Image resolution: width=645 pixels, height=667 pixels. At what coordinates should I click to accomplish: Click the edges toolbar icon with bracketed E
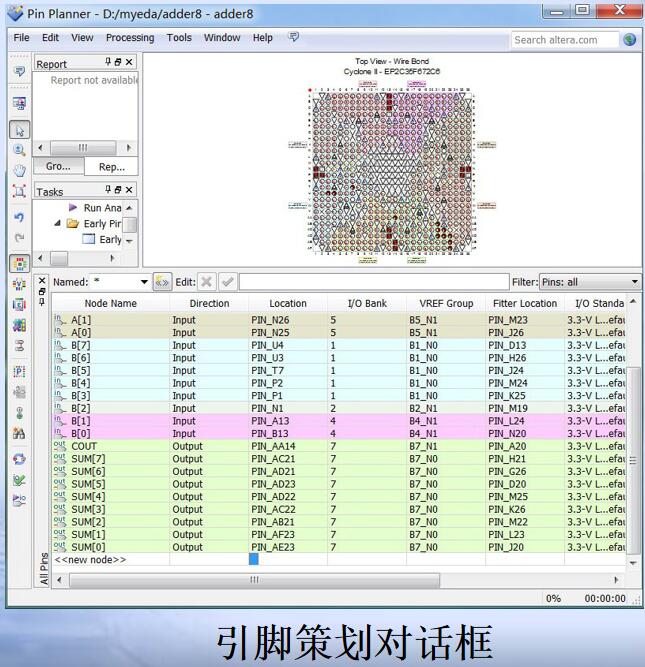[19, 304]
